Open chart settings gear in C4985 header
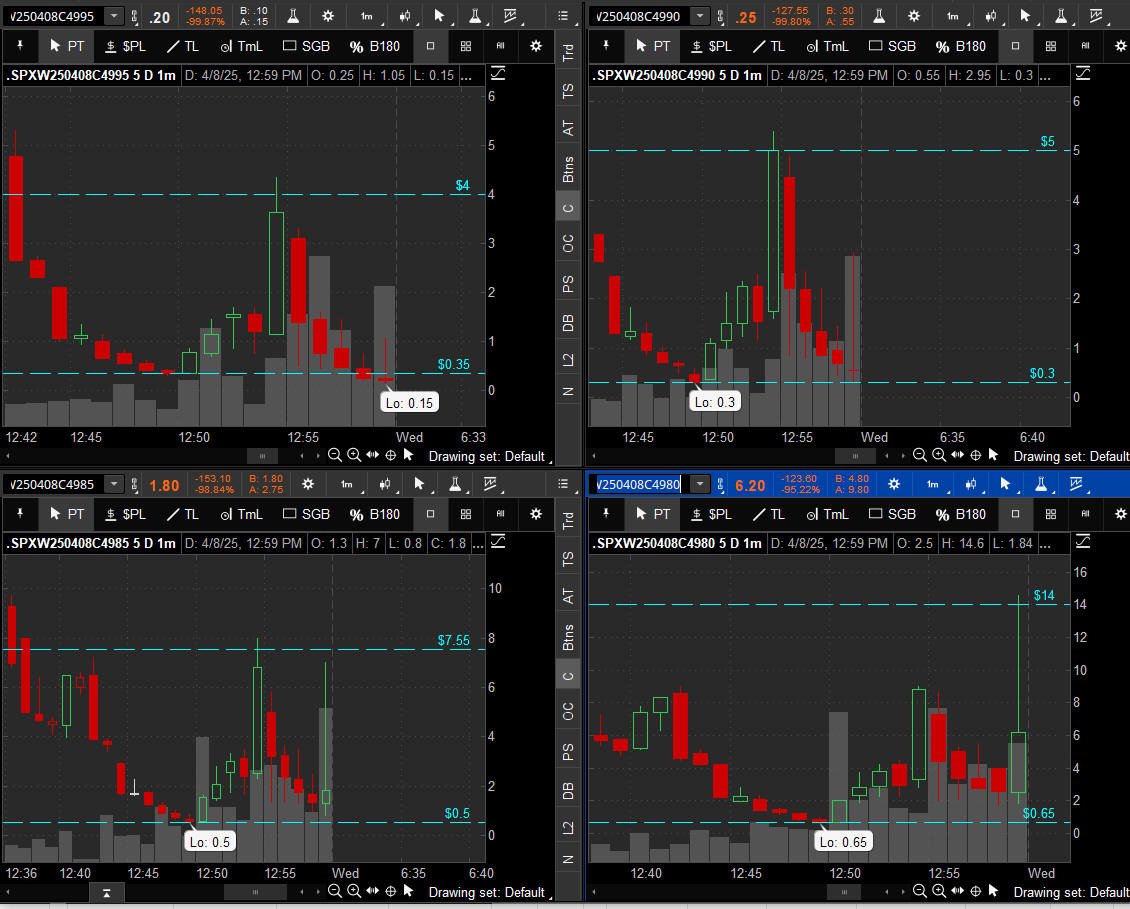Viewport: 1130px width, 909px height. tap(308, 484)
